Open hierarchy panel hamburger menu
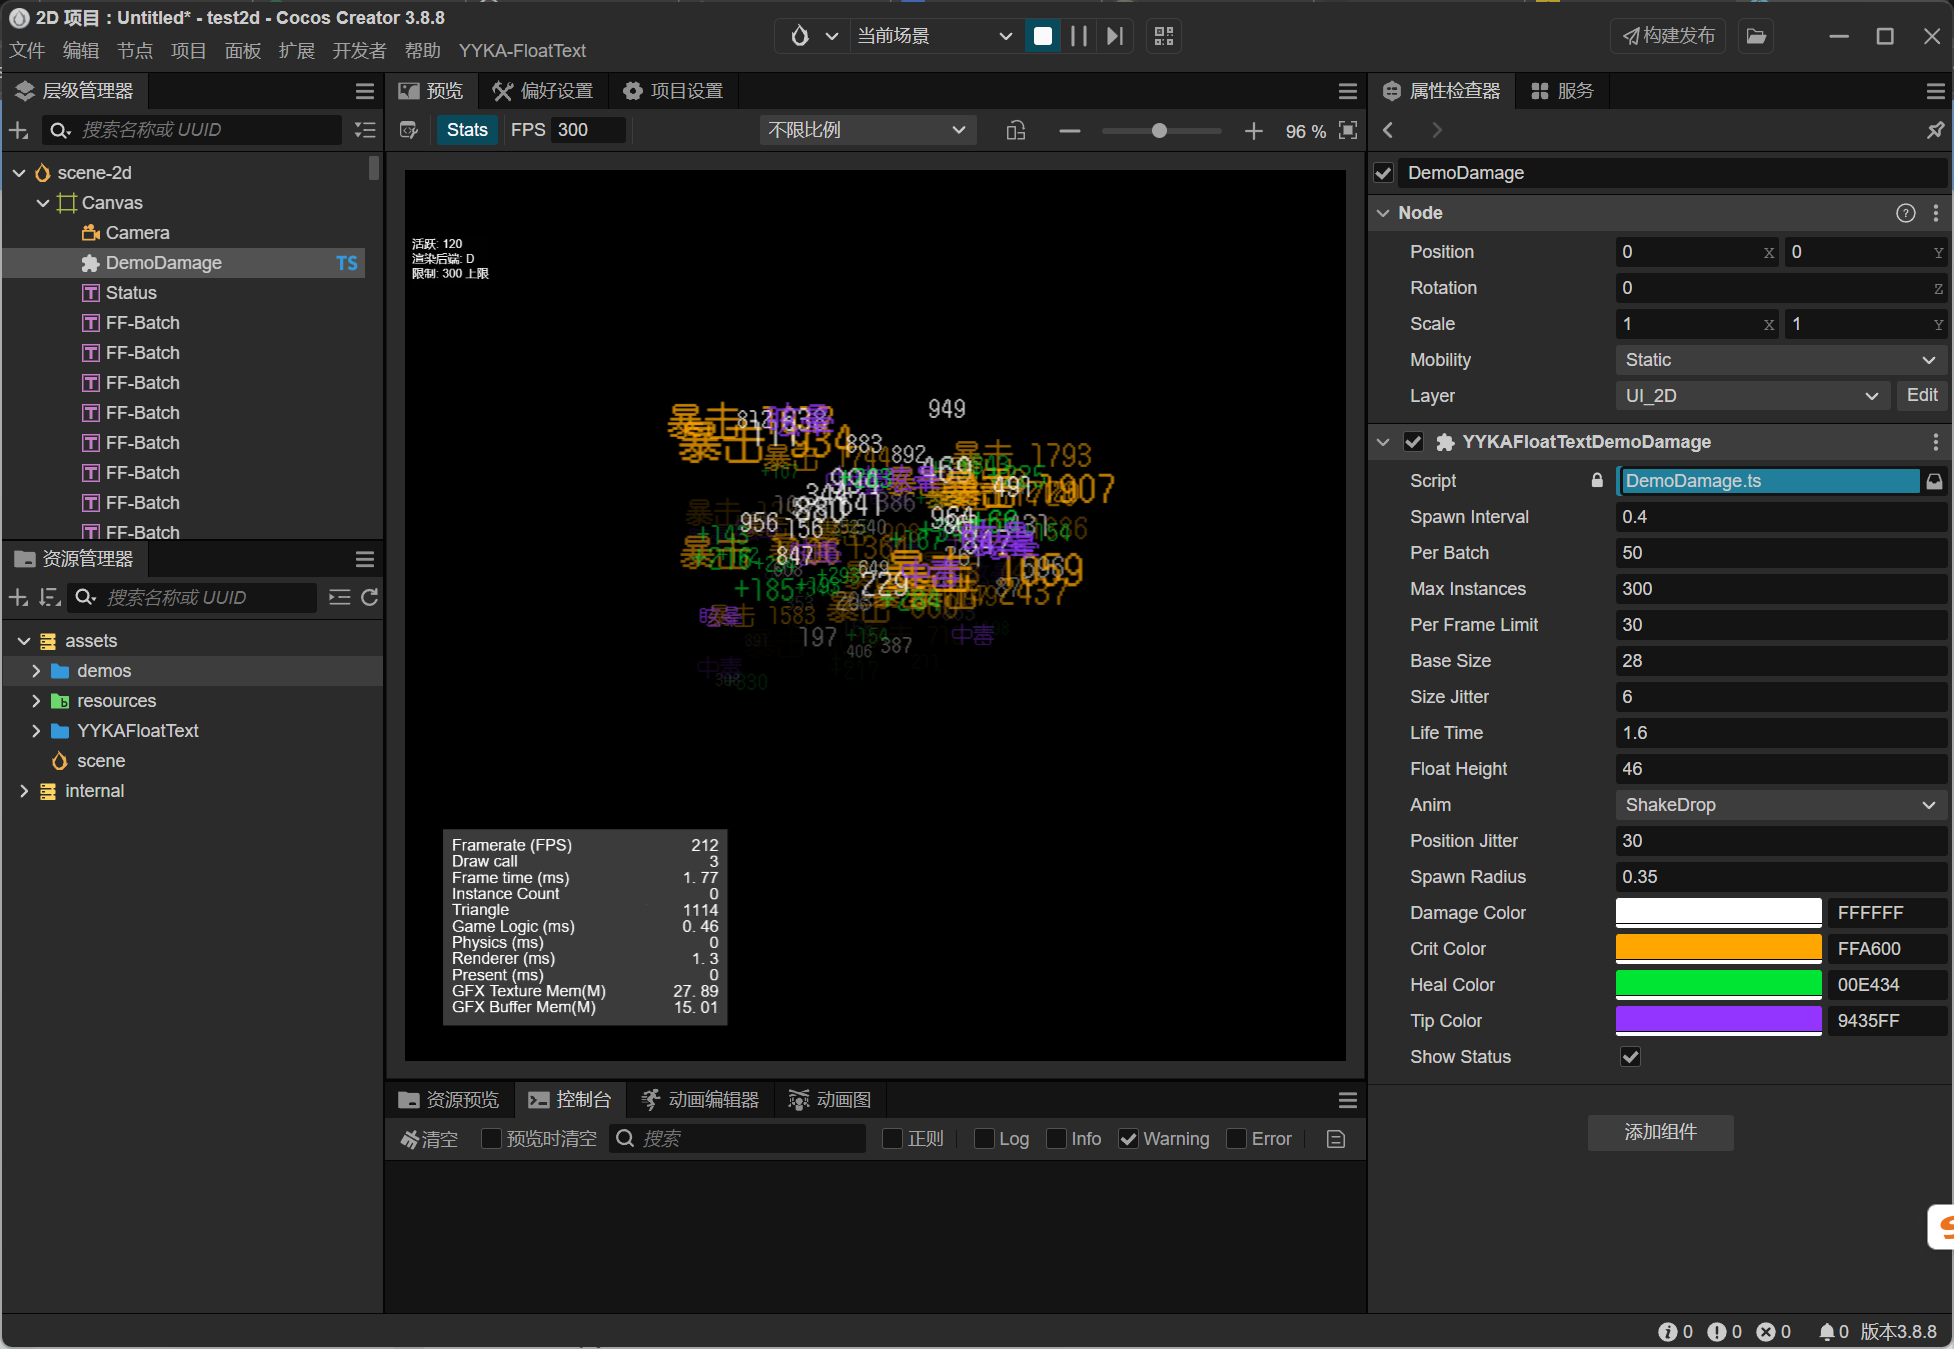This screenshot has height=1349, width=1954. click(365, 91)
